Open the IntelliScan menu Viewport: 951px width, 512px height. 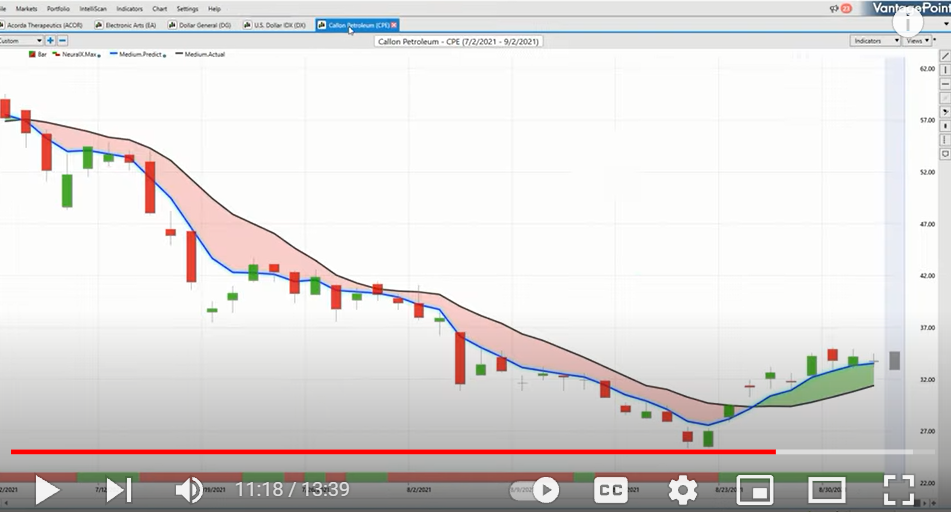point(93,8)
